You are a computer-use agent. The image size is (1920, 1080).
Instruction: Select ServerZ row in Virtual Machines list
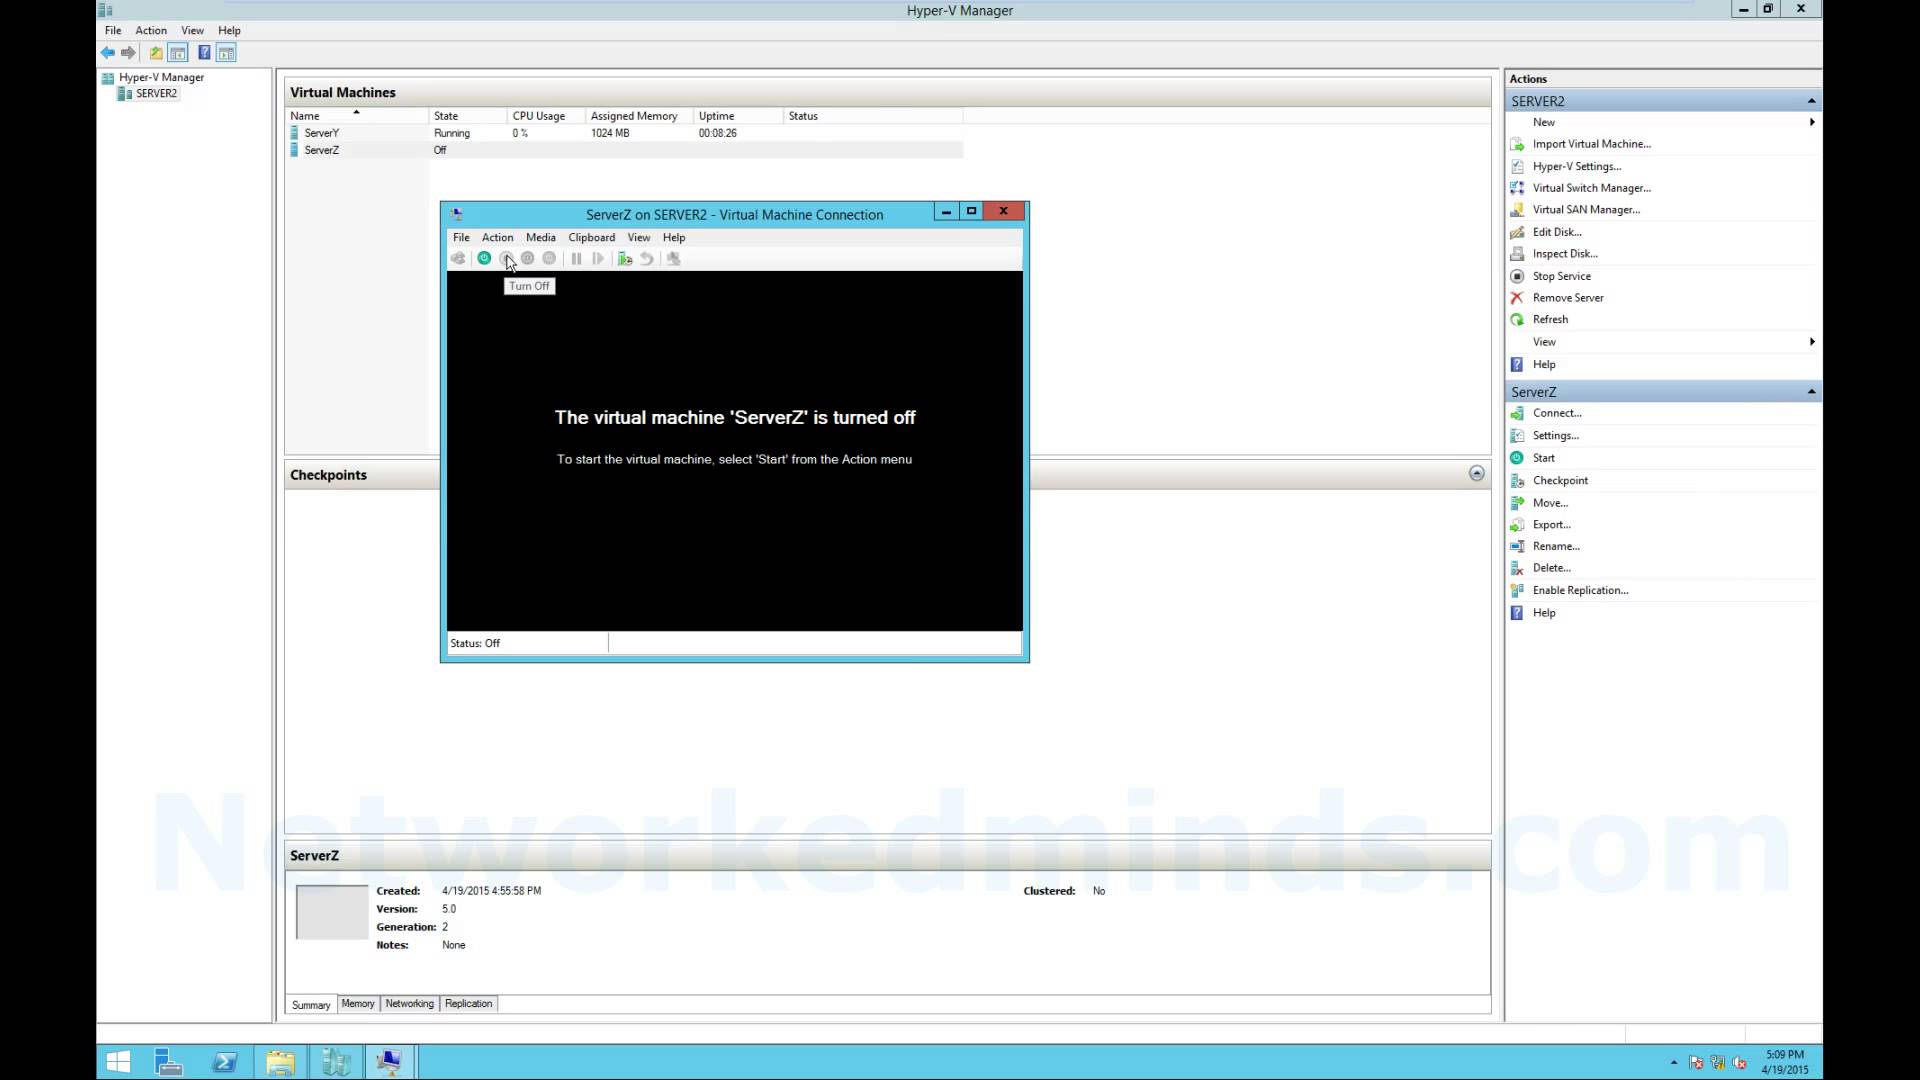(x=625, y=150)
